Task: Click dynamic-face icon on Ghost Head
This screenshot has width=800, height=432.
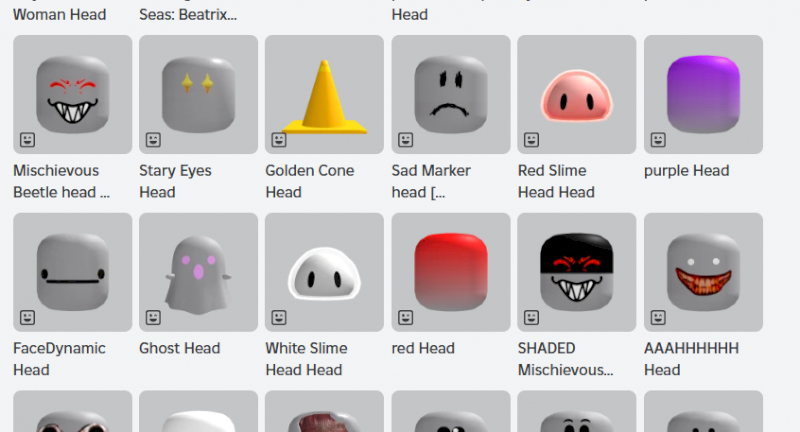Action: pyautogui.click(x=153, y=318)
